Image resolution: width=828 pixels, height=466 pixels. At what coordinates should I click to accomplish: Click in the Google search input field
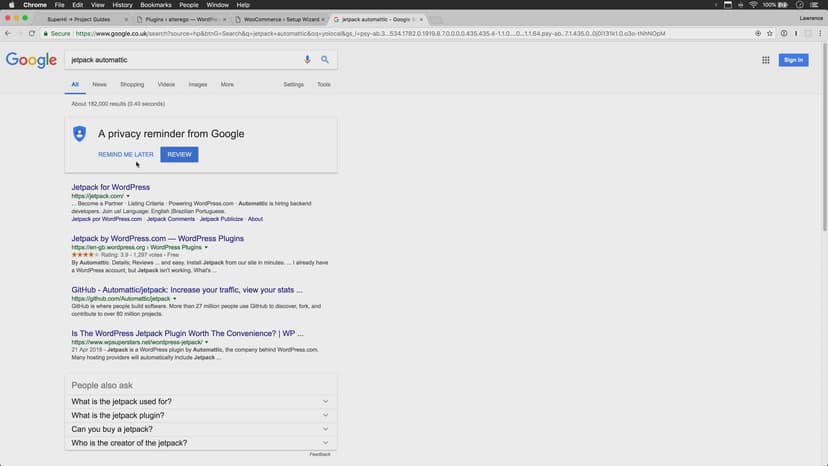pos(180,60)
